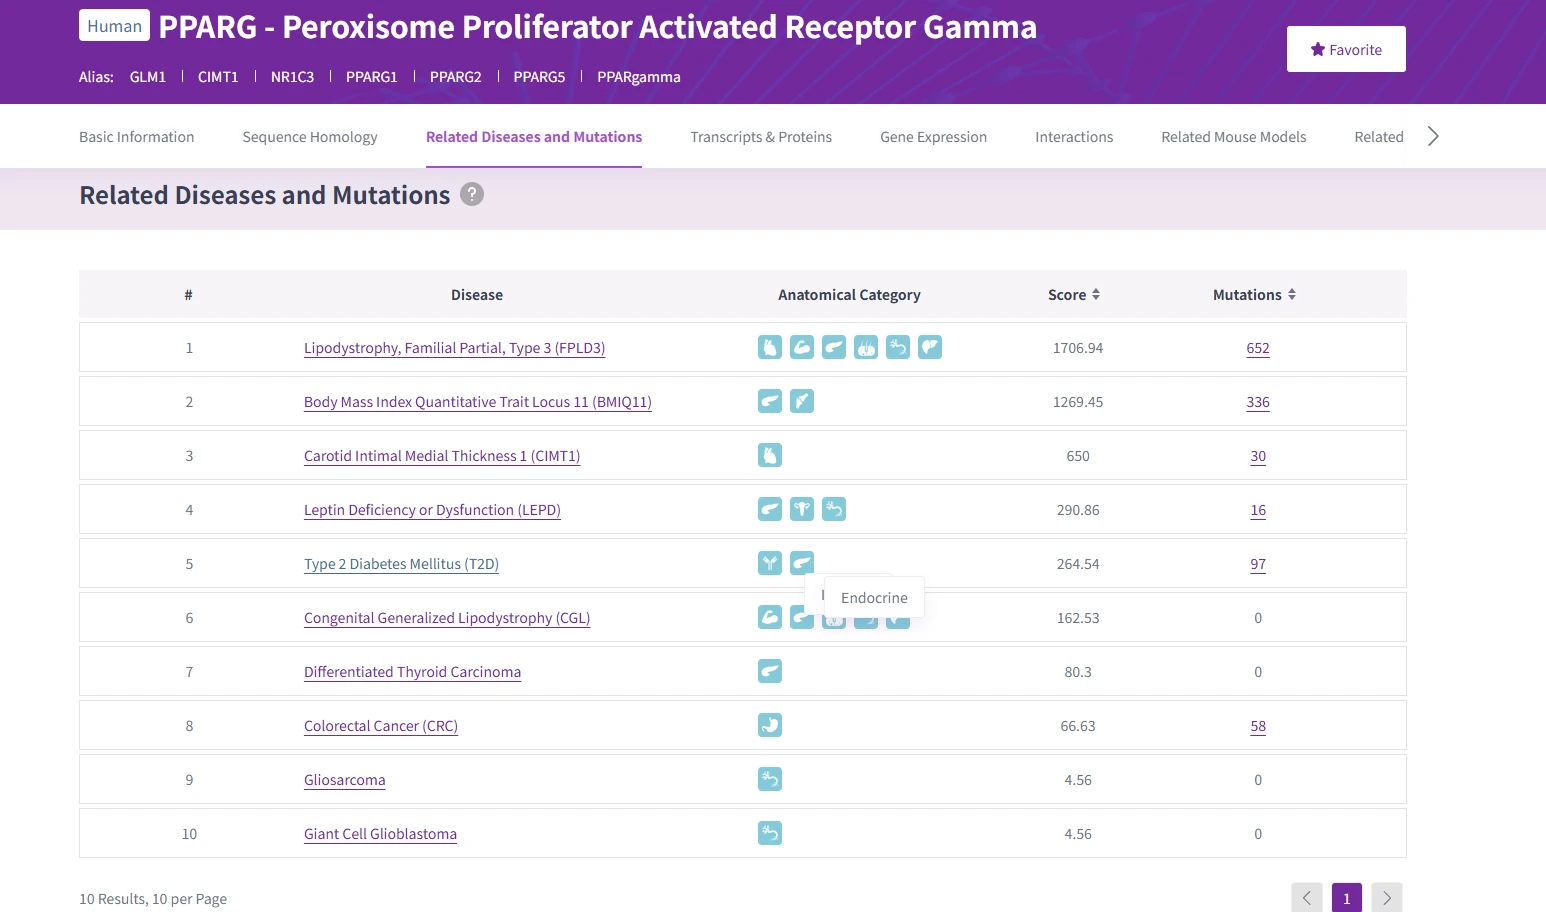Open the Carotid Intimal Medial Thickness 1 disease link
Viewport: 1546px width, 912px height.
coord(441,455)
